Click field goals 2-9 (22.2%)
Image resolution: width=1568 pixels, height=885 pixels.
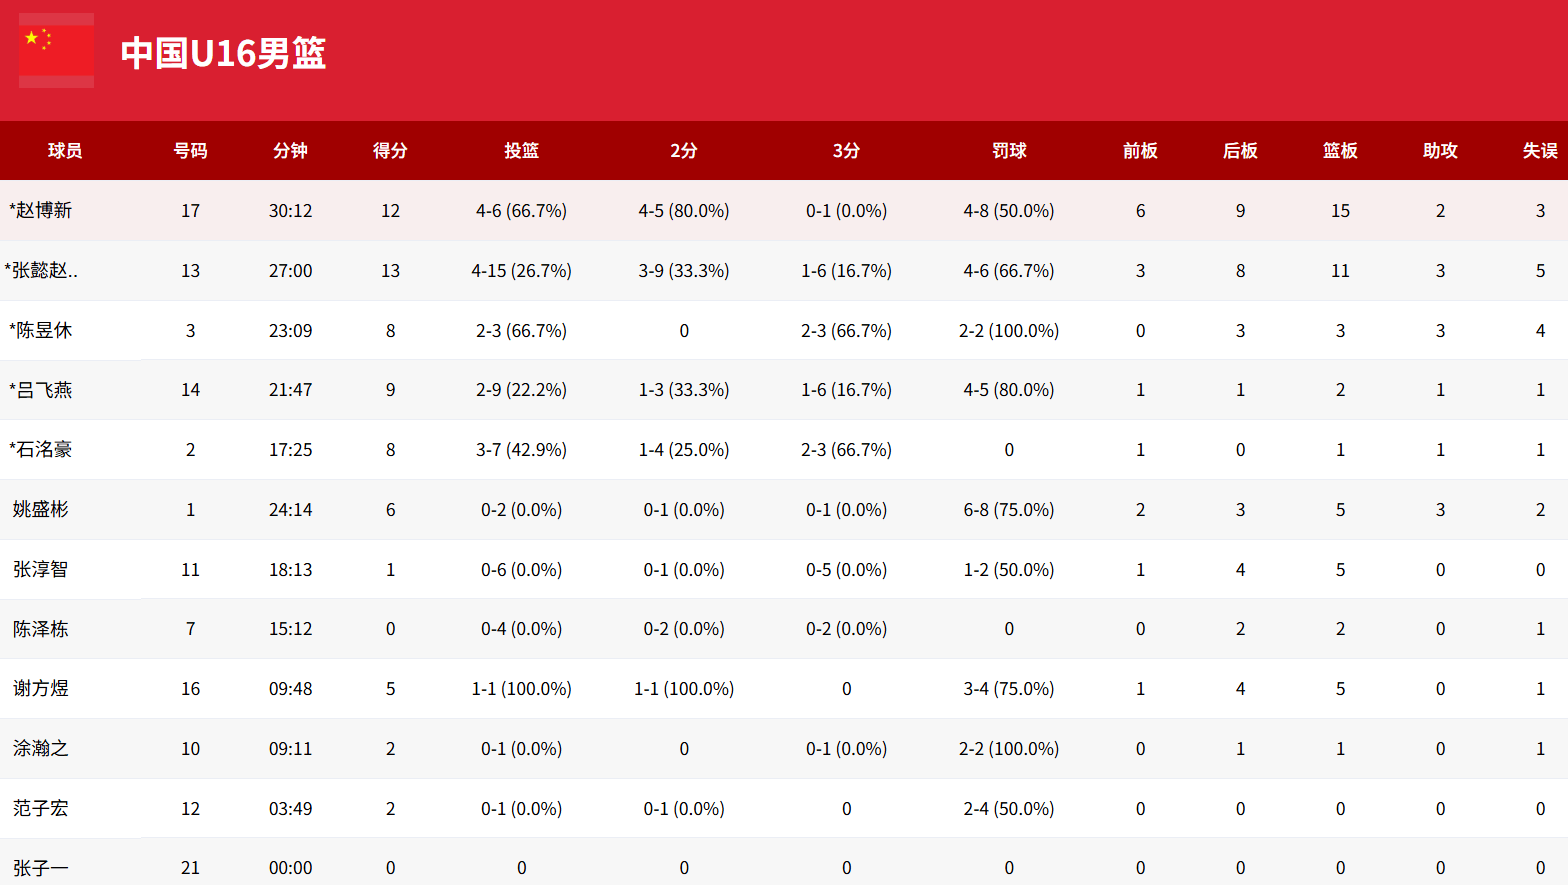pyautogui.click(x=521, y=390)
